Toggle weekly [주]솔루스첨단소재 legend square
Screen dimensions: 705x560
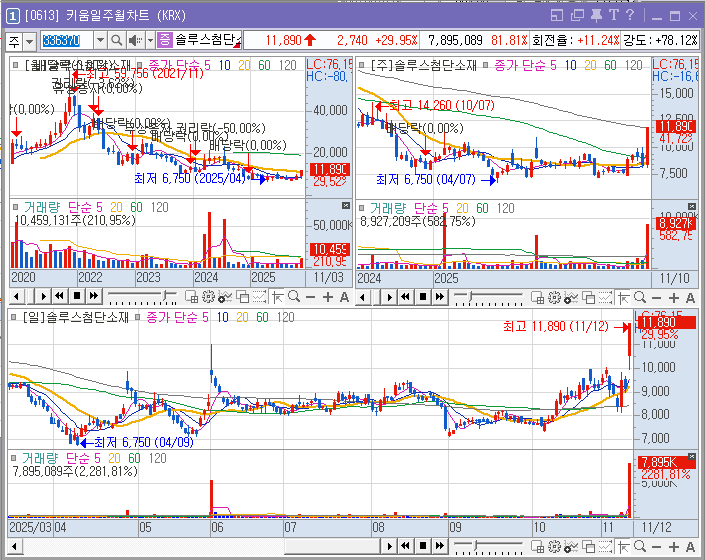[x=361, y=65]
